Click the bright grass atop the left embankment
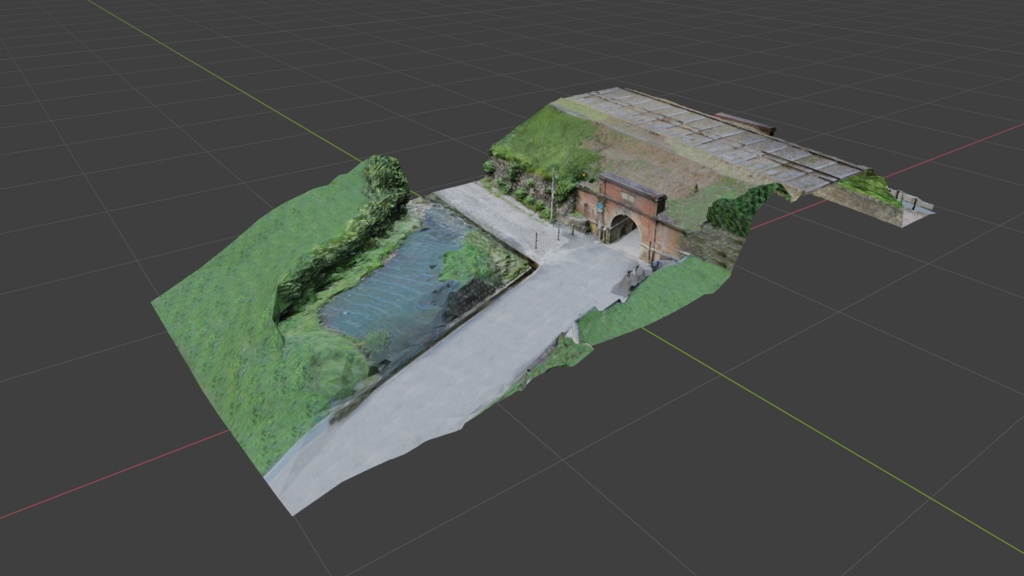Screen dimensions: 1024x576 point(545,140)
